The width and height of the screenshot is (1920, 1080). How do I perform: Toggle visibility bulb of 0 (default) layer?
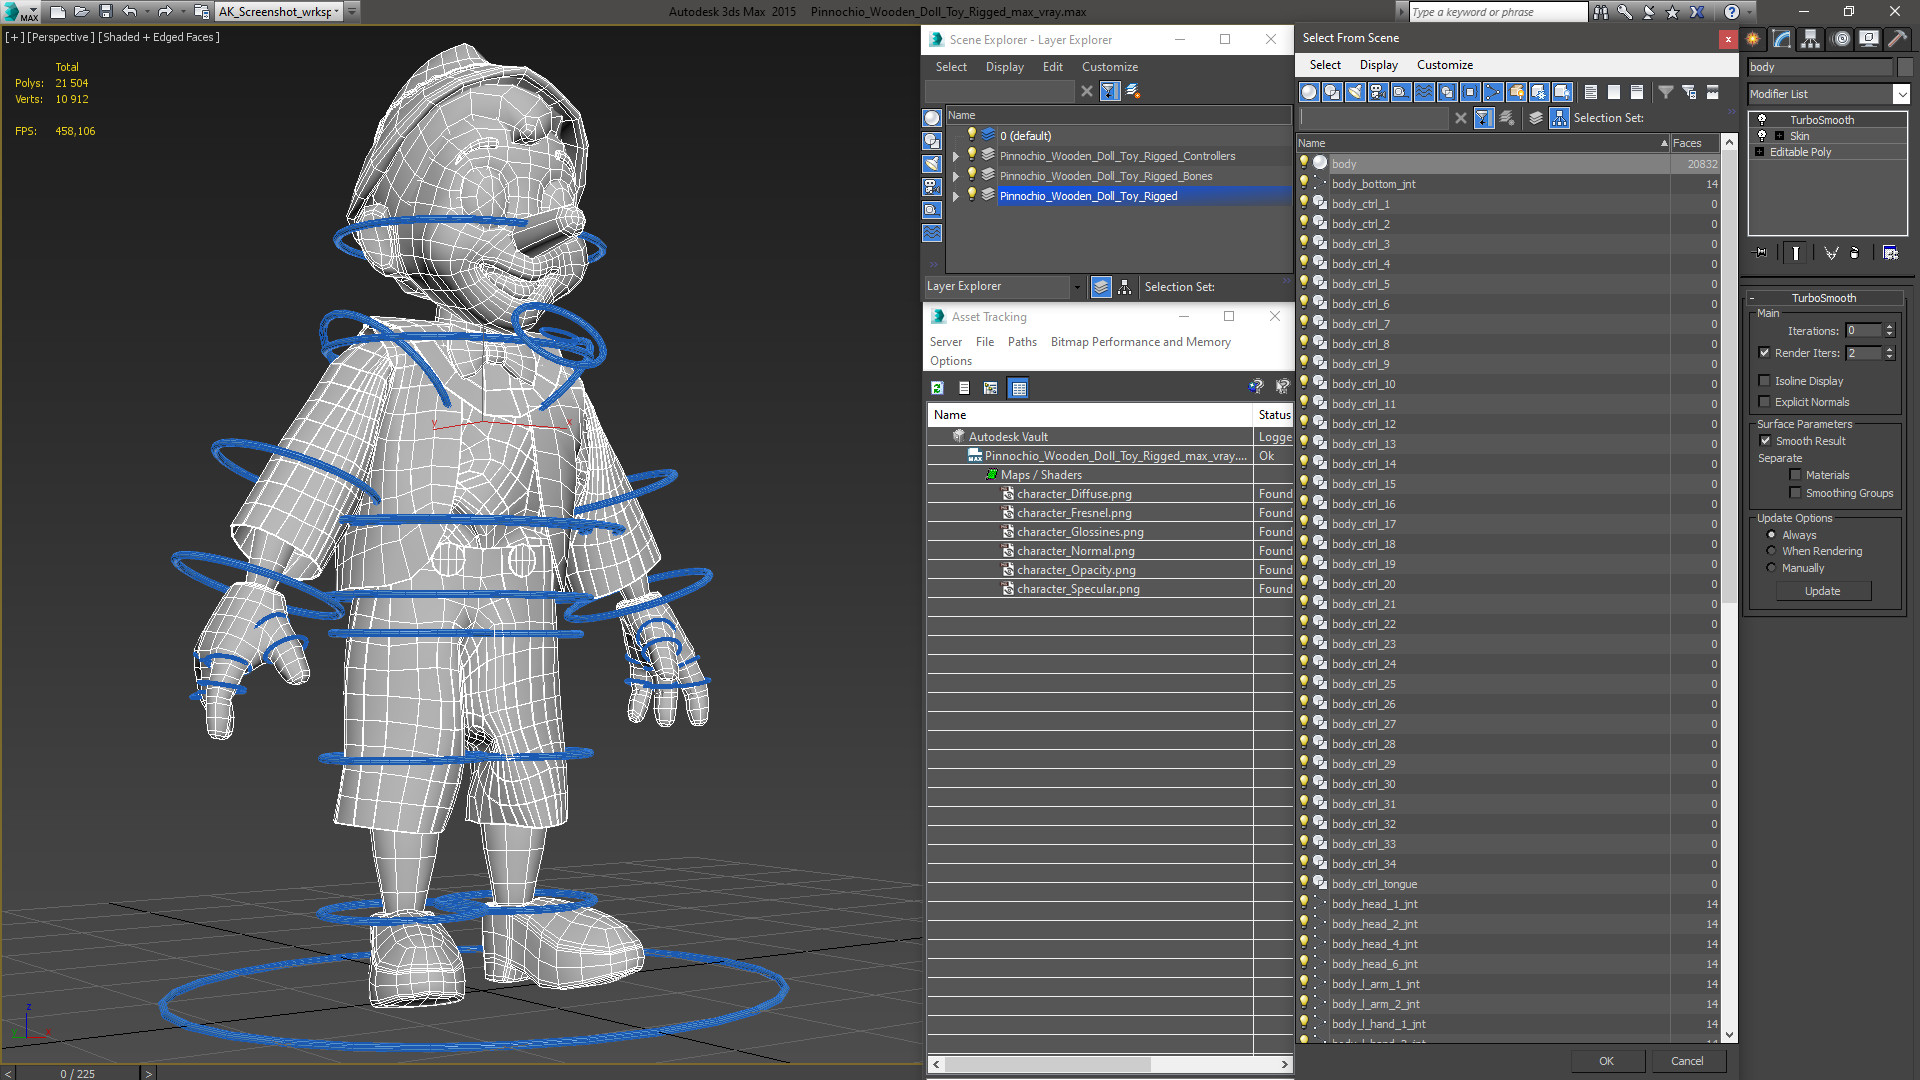[971, 135]
